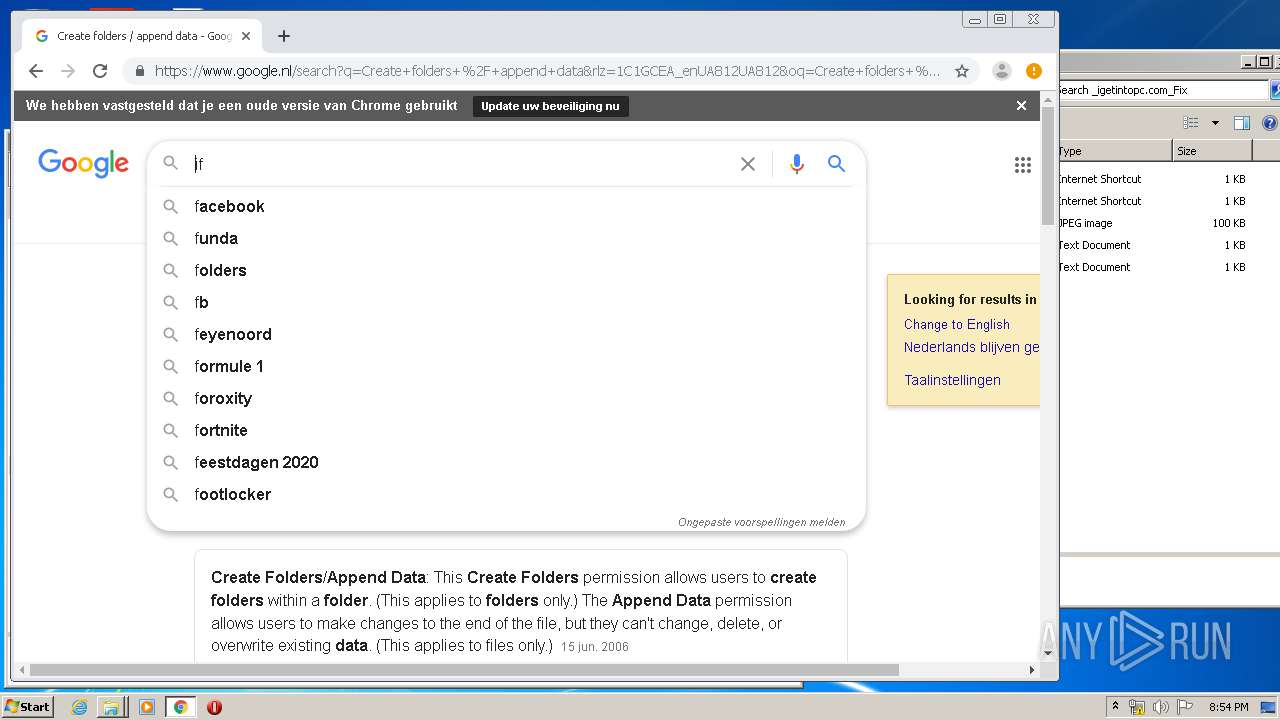Open Chrome profile avatar
This screenshot has height=720, width=1280.
point(1001,71)
